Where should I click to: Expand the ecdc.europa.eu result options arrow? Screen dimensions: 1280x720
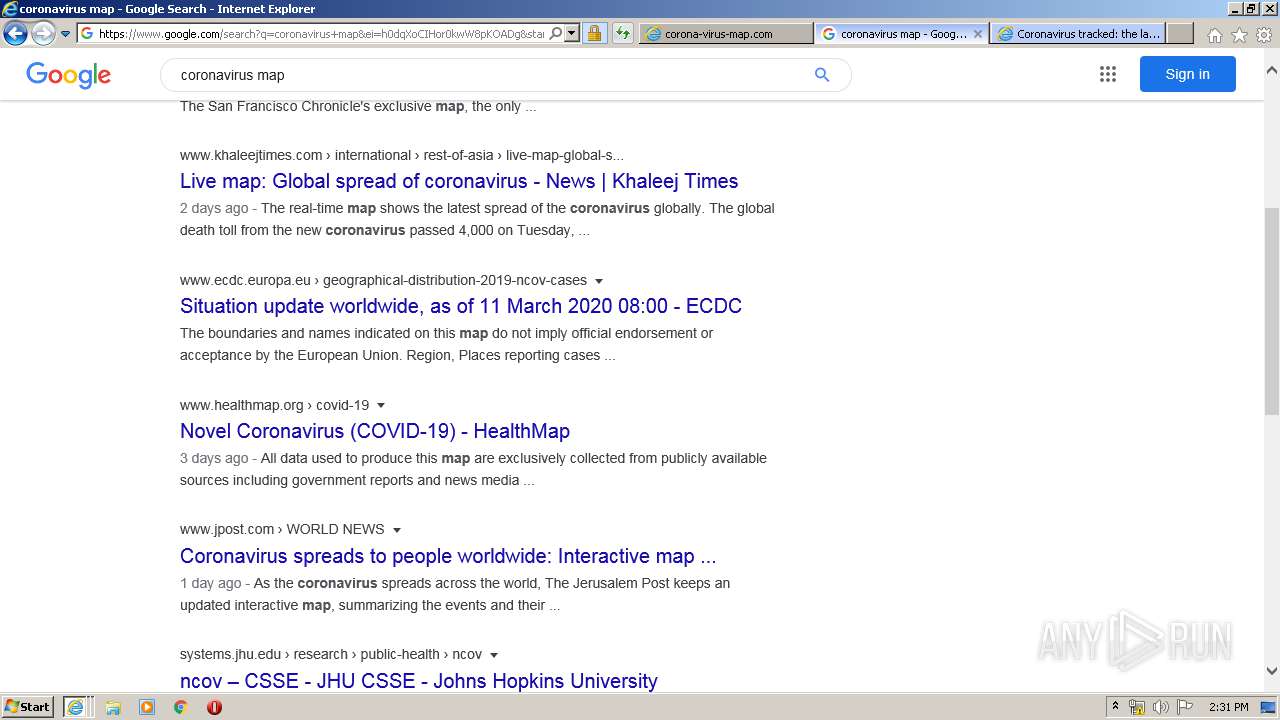pyautogui.click(x=598, y=281)
